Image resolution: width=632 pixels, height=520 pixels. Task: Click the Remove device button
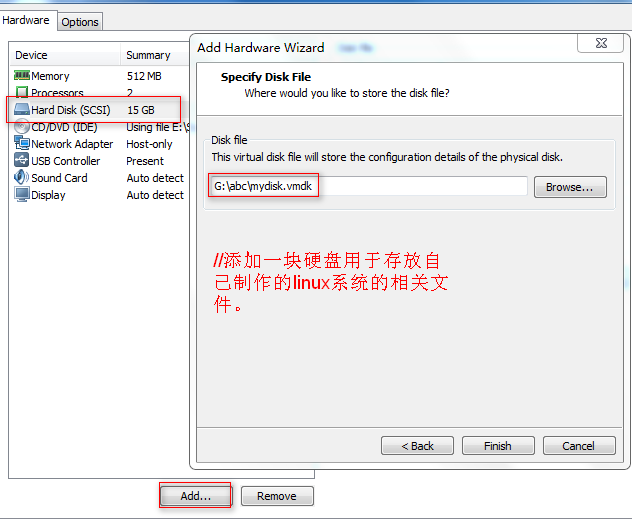tap(277, 496)
